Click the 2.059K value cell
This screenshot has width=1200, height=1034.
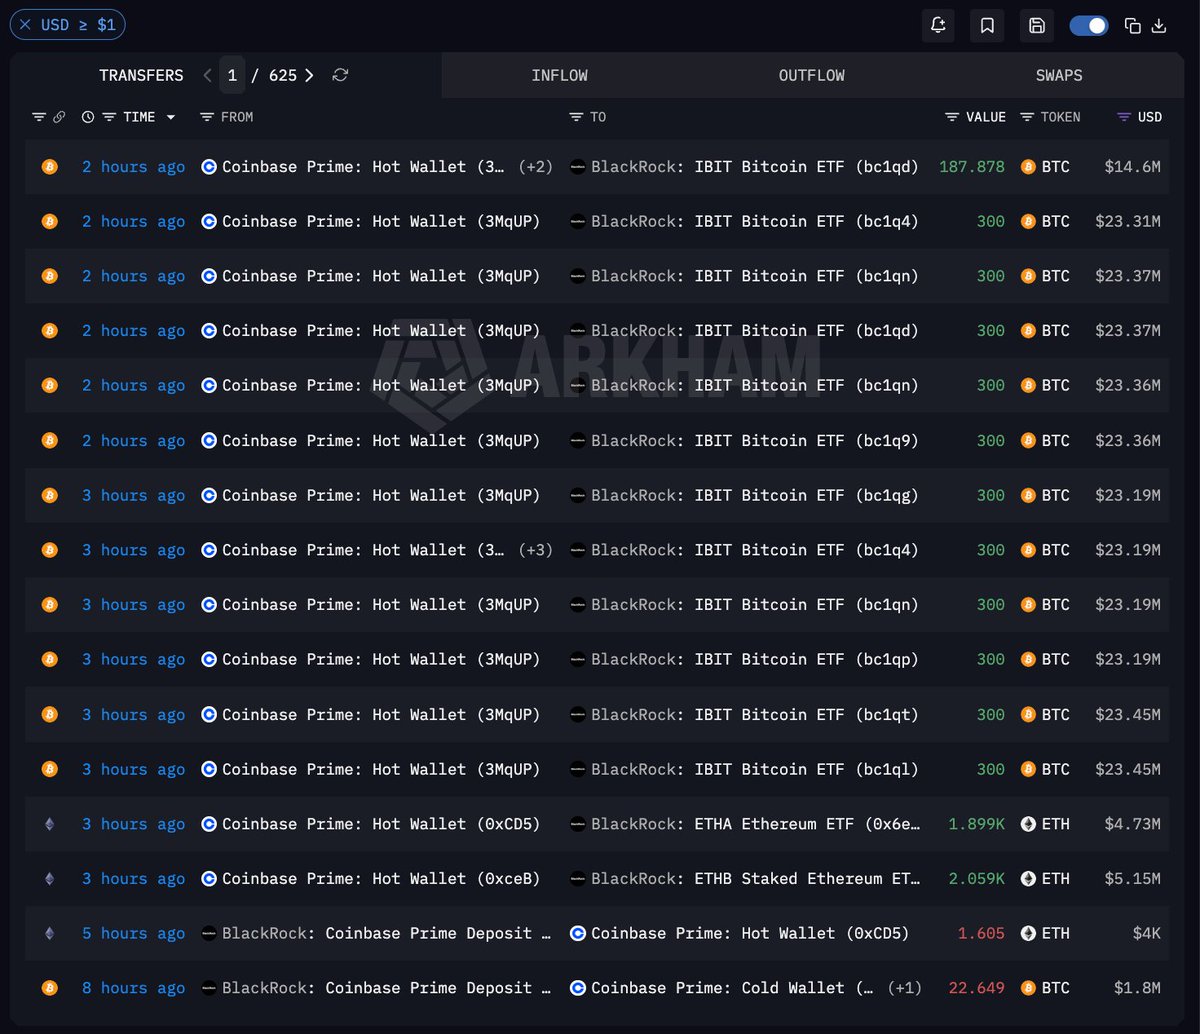(x=977, y=879)
